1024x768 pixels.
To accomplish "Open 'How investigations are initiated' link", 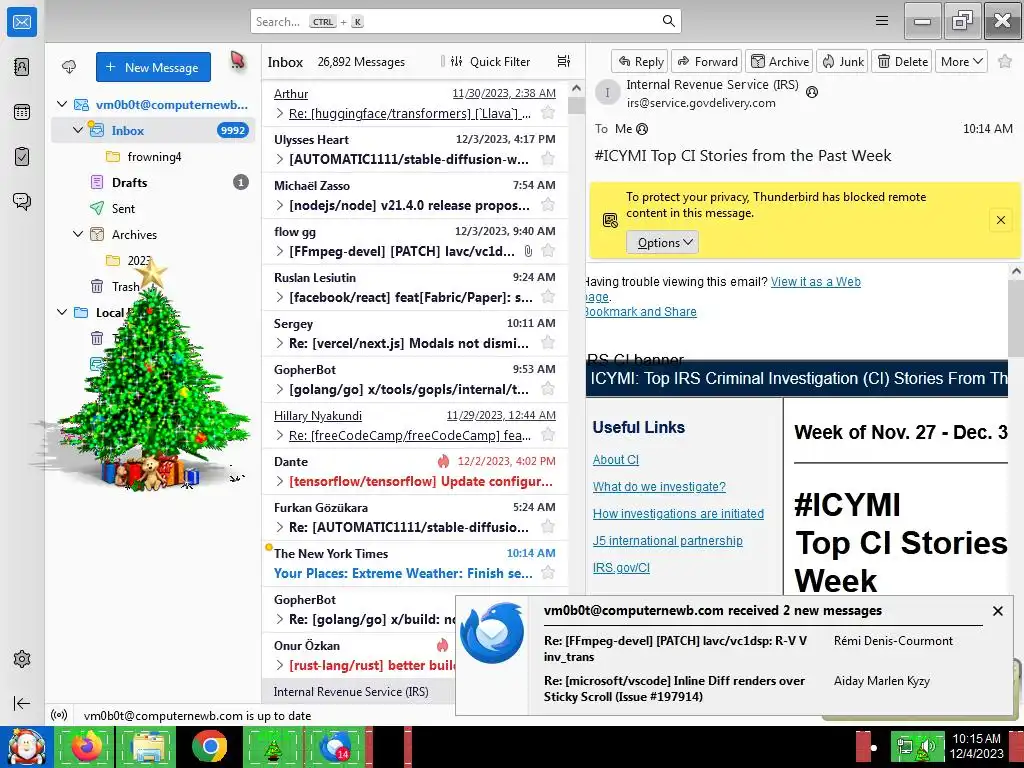I will 678,514.
